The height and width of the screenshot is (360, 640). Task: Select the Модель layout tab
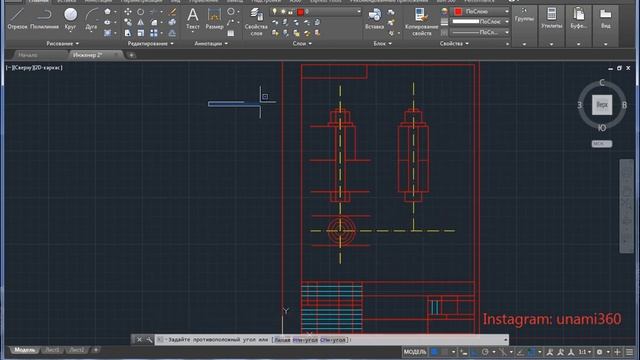click(x=24, y=350)
